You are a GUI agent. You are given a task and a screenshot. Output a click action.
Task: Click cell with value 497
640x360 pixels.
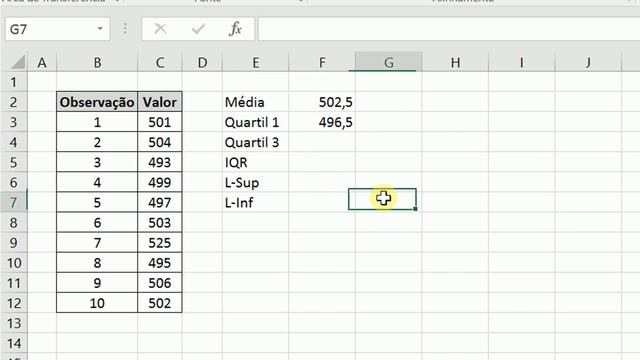point(160,202)
